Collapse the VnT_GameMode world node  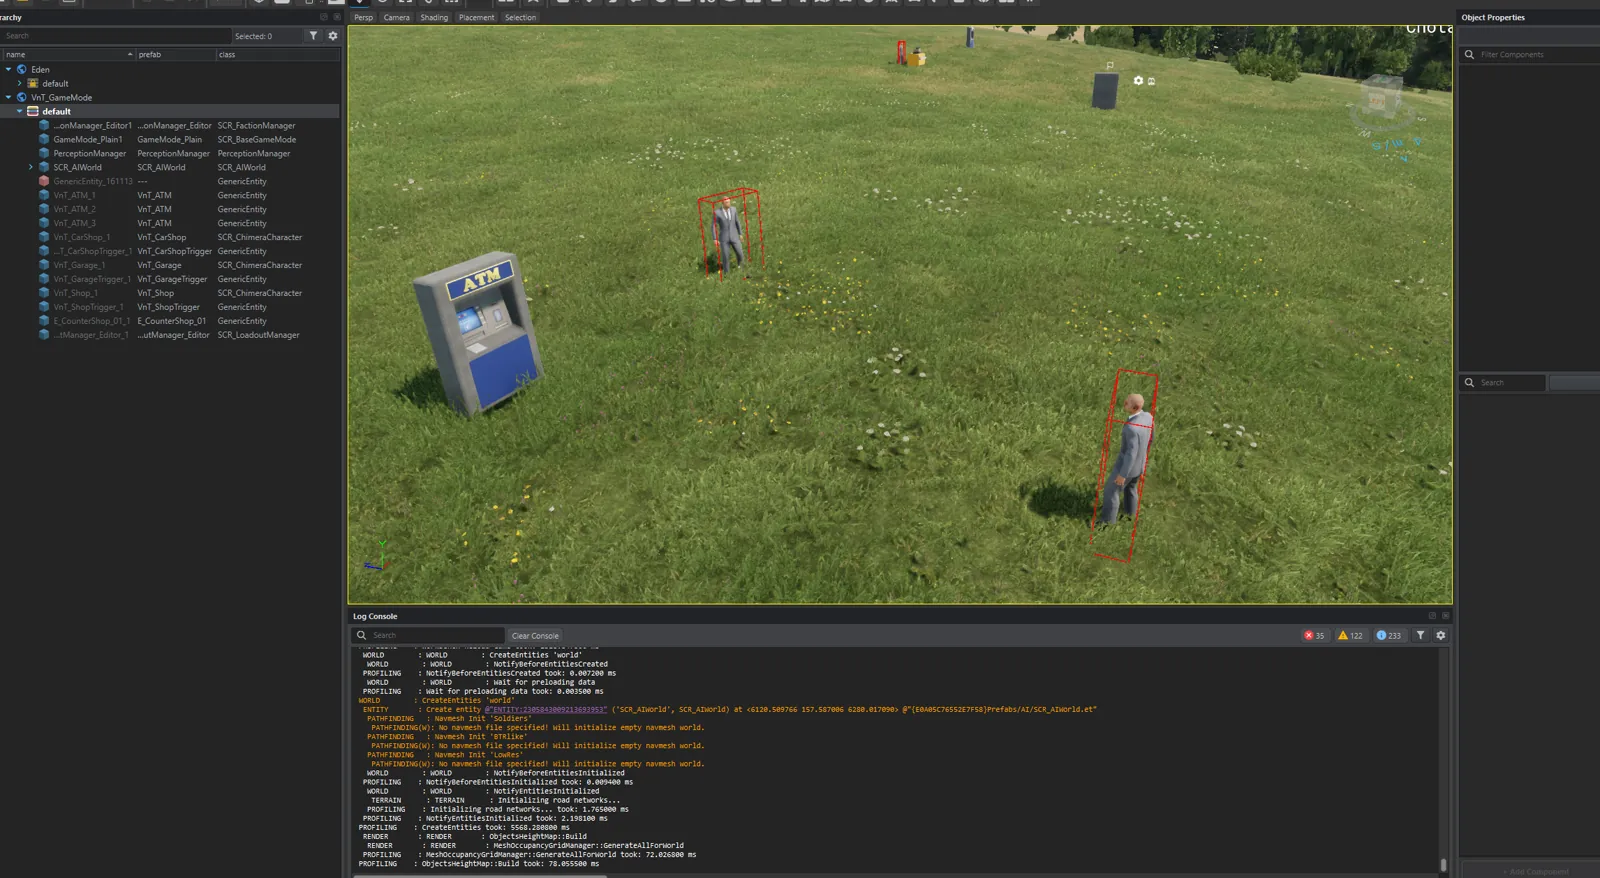(x=9, y=97)
